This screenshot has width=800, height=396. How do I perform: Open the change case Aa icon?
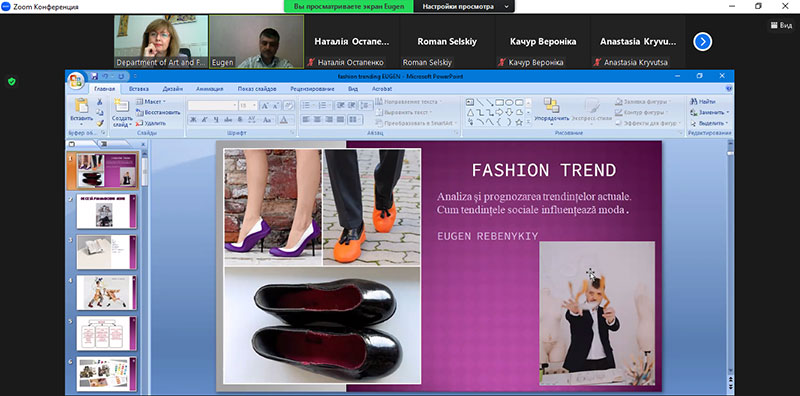[267, 119]
